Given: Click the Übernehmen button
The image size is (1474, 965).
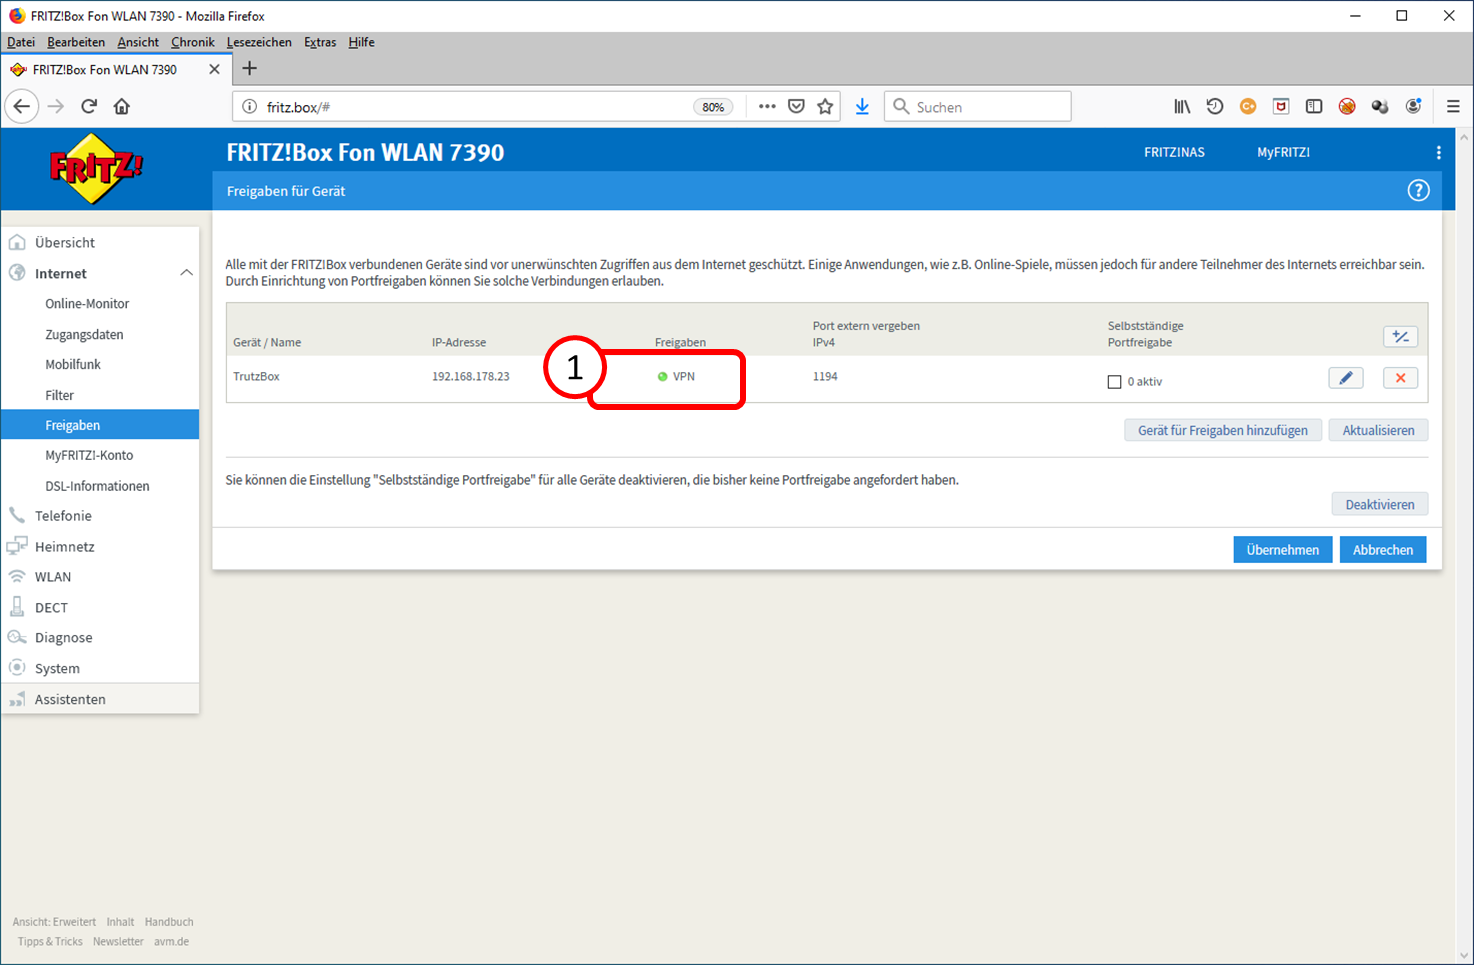Looking at the screenshot, I should 1283,550.
